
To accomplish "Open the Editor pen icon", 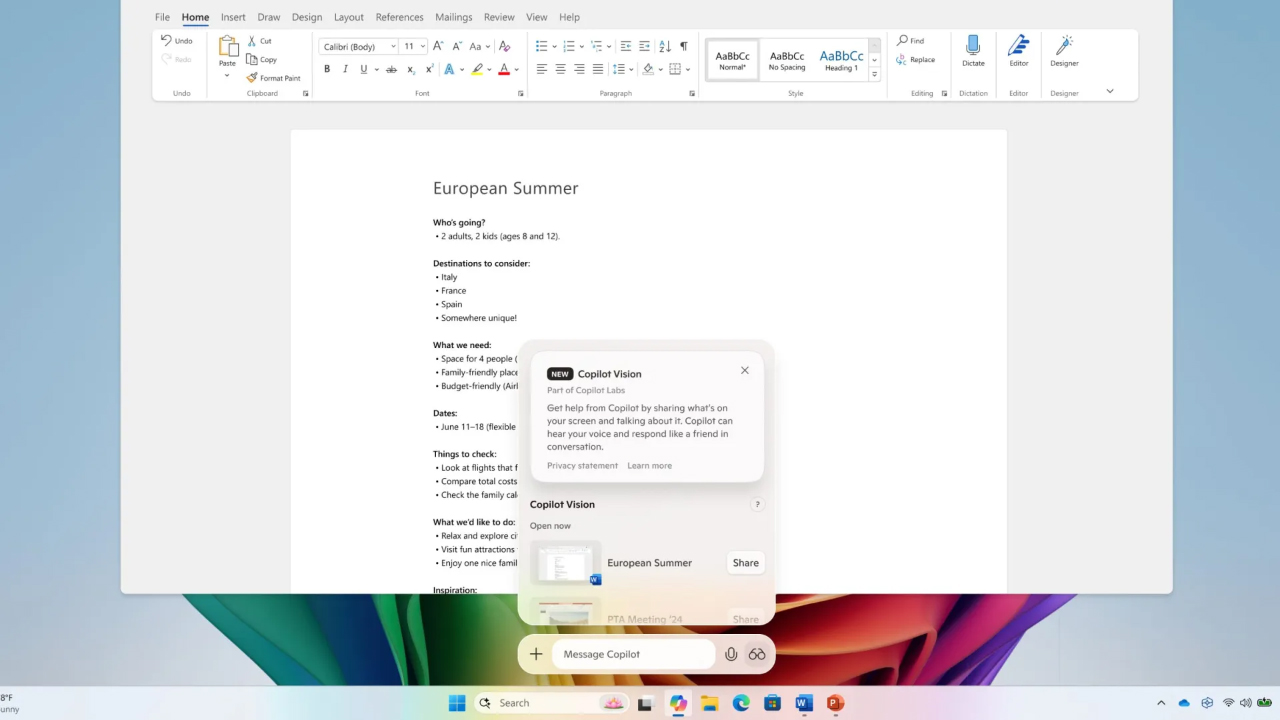I will click(1018, 46).
